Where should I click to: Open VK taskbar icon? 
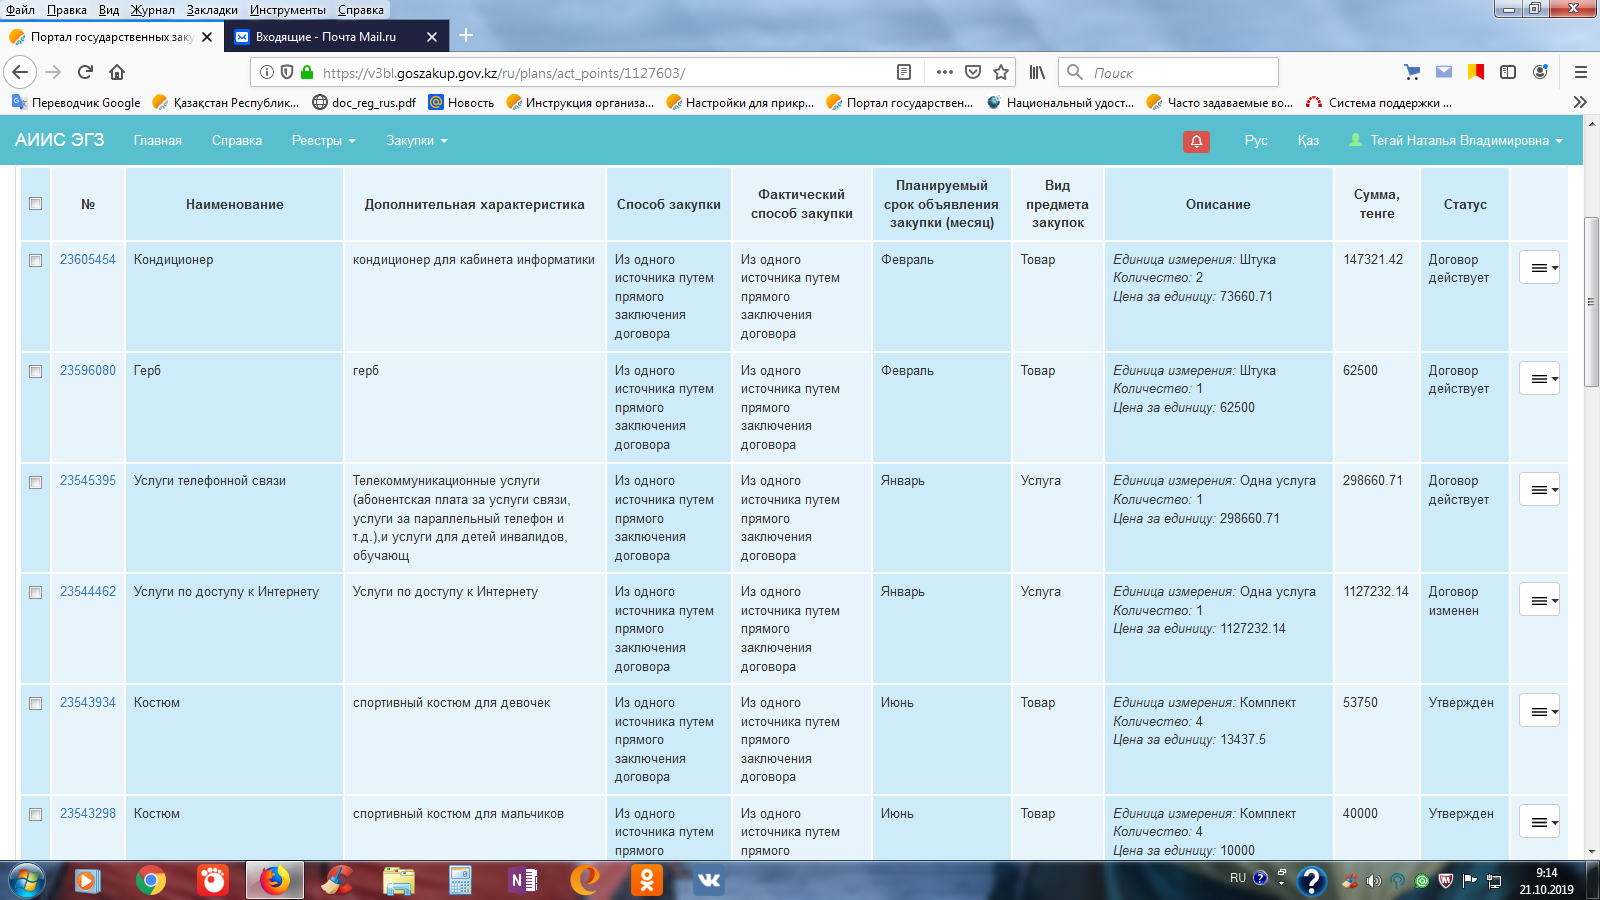[x=709, y=880]
